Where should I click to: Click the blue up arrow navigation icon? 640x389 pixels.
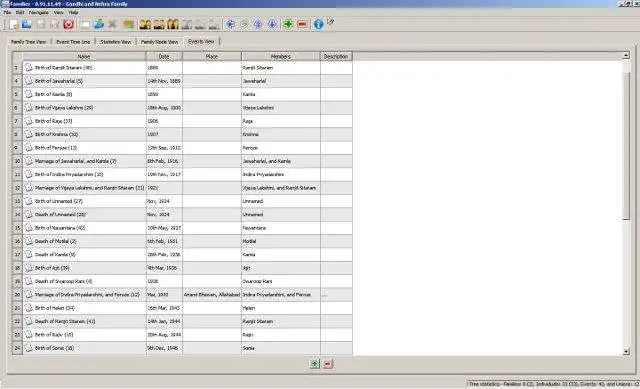pos(258,24)
